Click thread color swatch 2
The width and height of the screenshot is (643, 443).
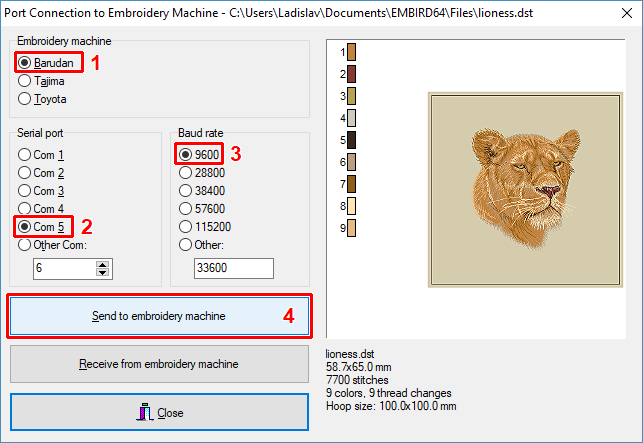click(351, 74)
